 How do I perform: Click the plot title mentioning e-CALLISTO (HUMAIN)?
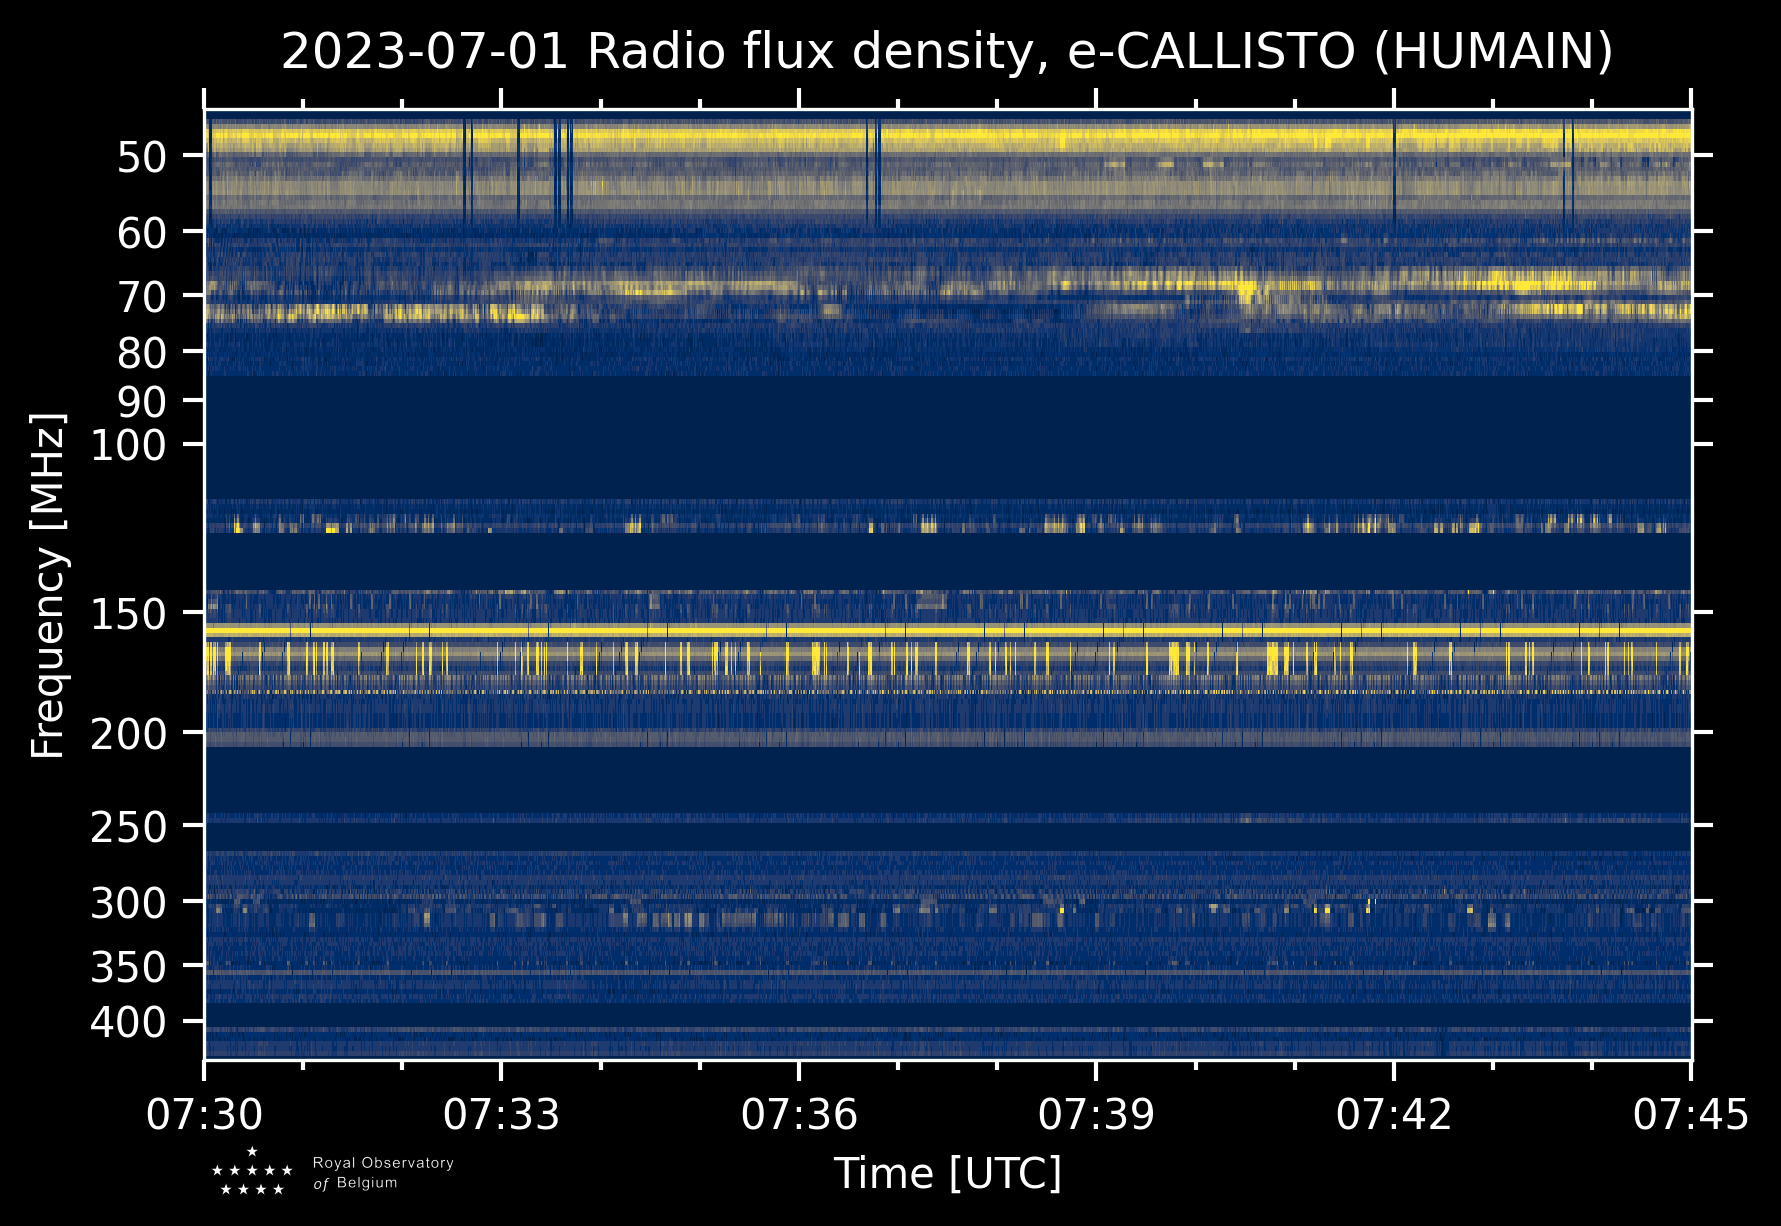pyautogui.click(x=947, y=52)
